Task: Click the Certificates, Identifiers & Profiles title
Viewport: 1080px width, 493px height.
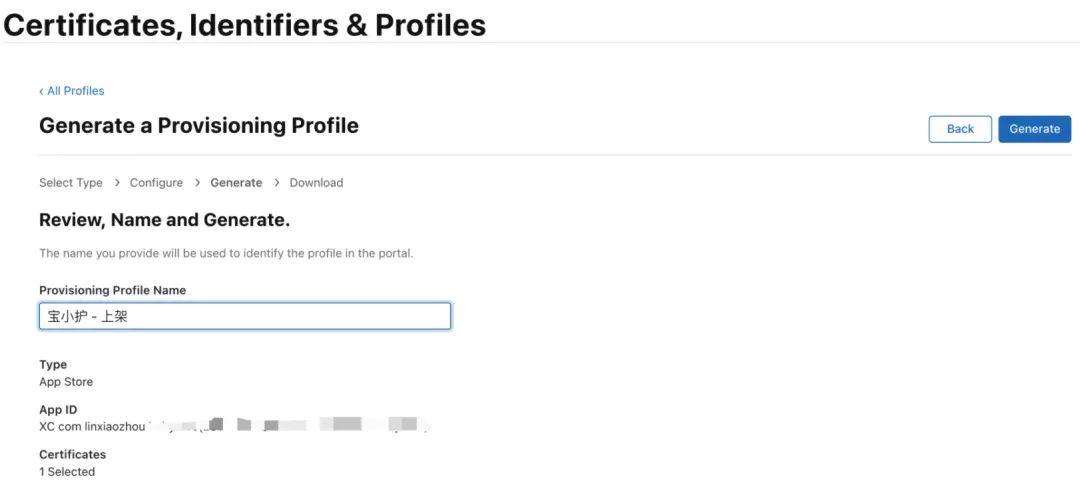Action: pyautogui.click(x=245, y=24)
